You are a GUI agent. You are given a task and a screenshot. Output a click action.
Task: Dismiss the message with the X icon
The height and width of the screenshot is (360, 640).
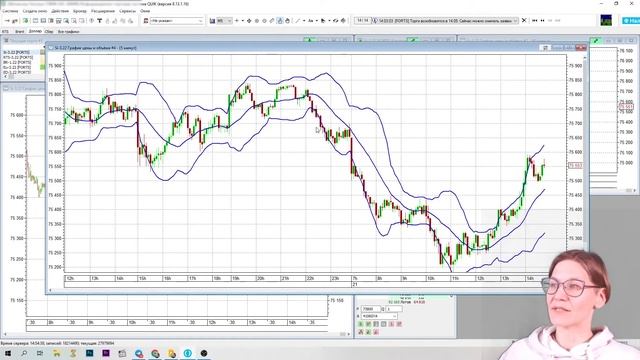point(524,20)
